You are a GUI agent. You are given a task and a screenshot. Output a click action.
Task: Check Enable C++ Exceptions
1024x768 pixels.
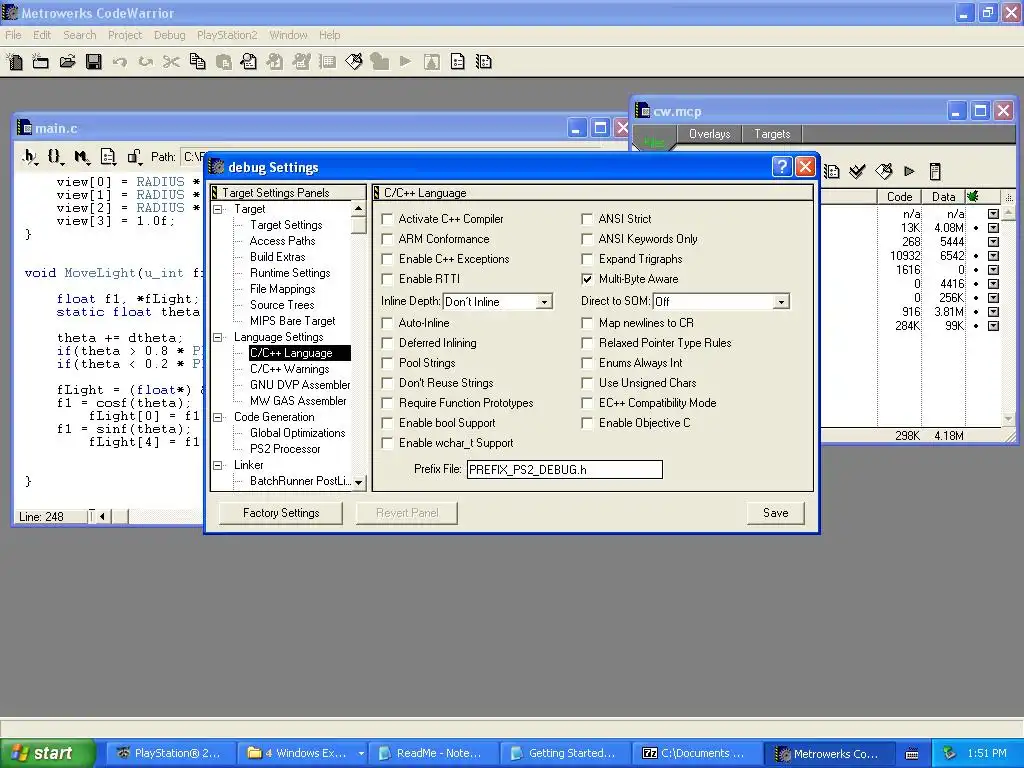tap(387, 259)
